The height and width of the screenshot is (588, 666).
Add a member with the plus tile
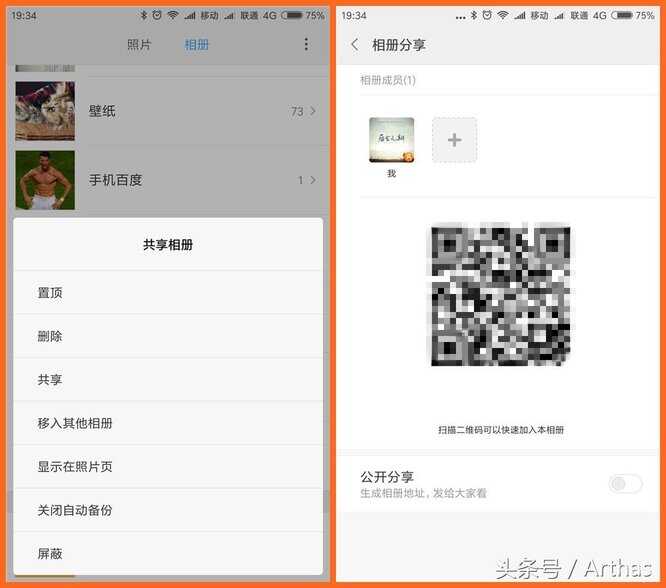tap(454, 140)
